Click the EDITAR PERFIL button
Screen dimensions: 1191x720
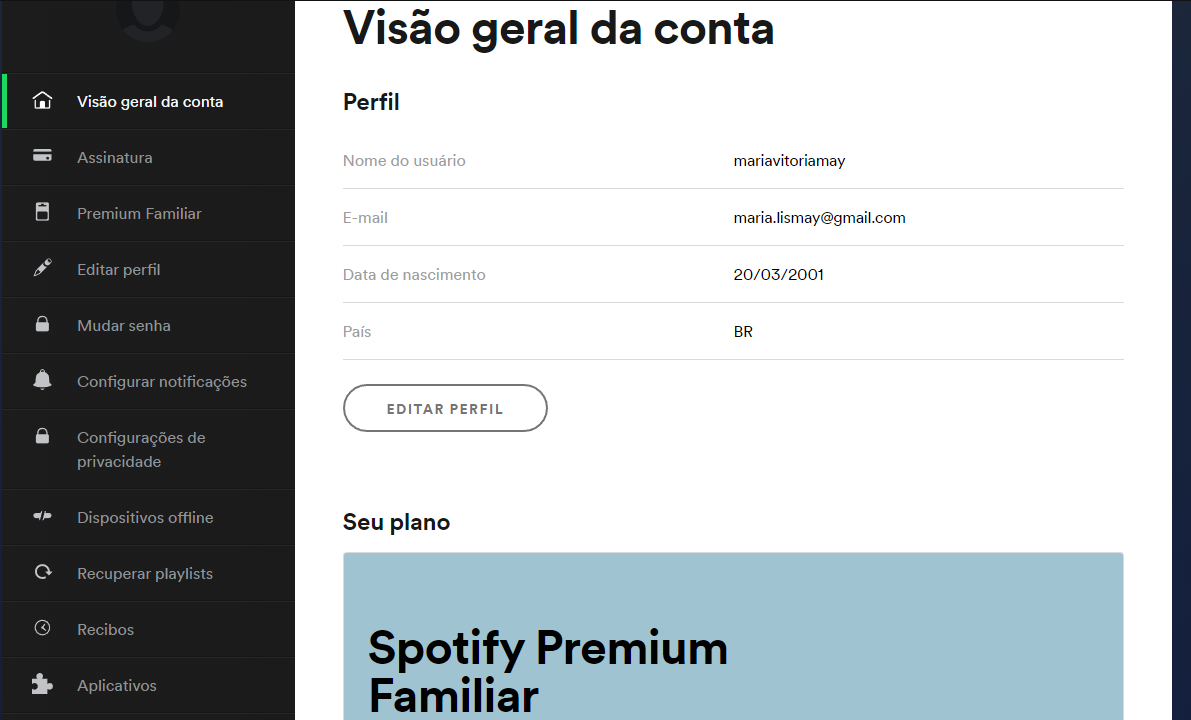(445, 408)
